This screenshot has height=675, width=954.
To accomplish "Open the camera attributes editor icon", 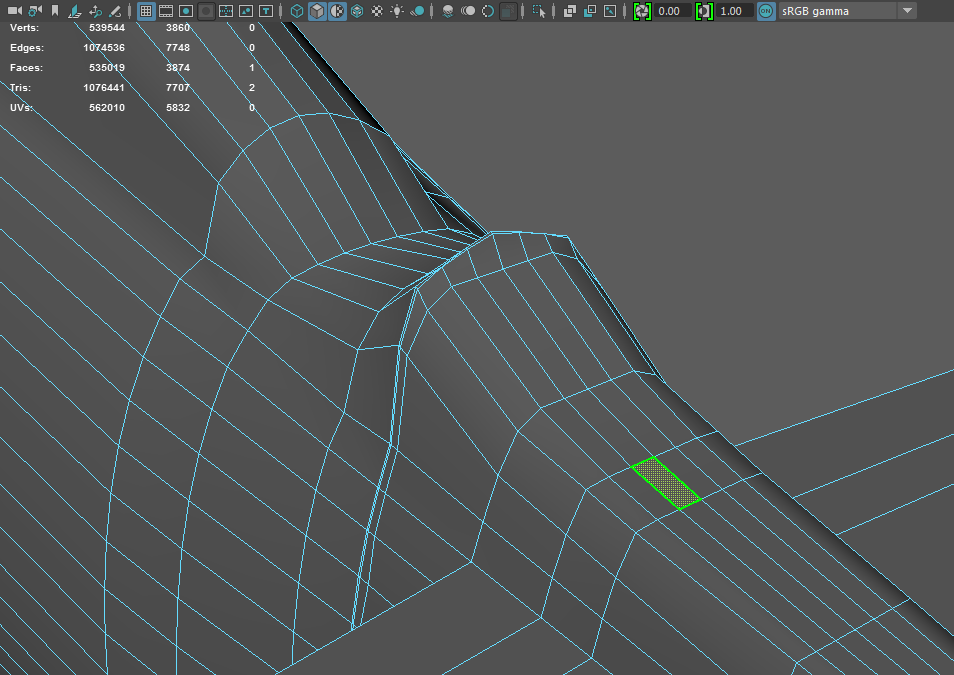I will tap(33, 10).
